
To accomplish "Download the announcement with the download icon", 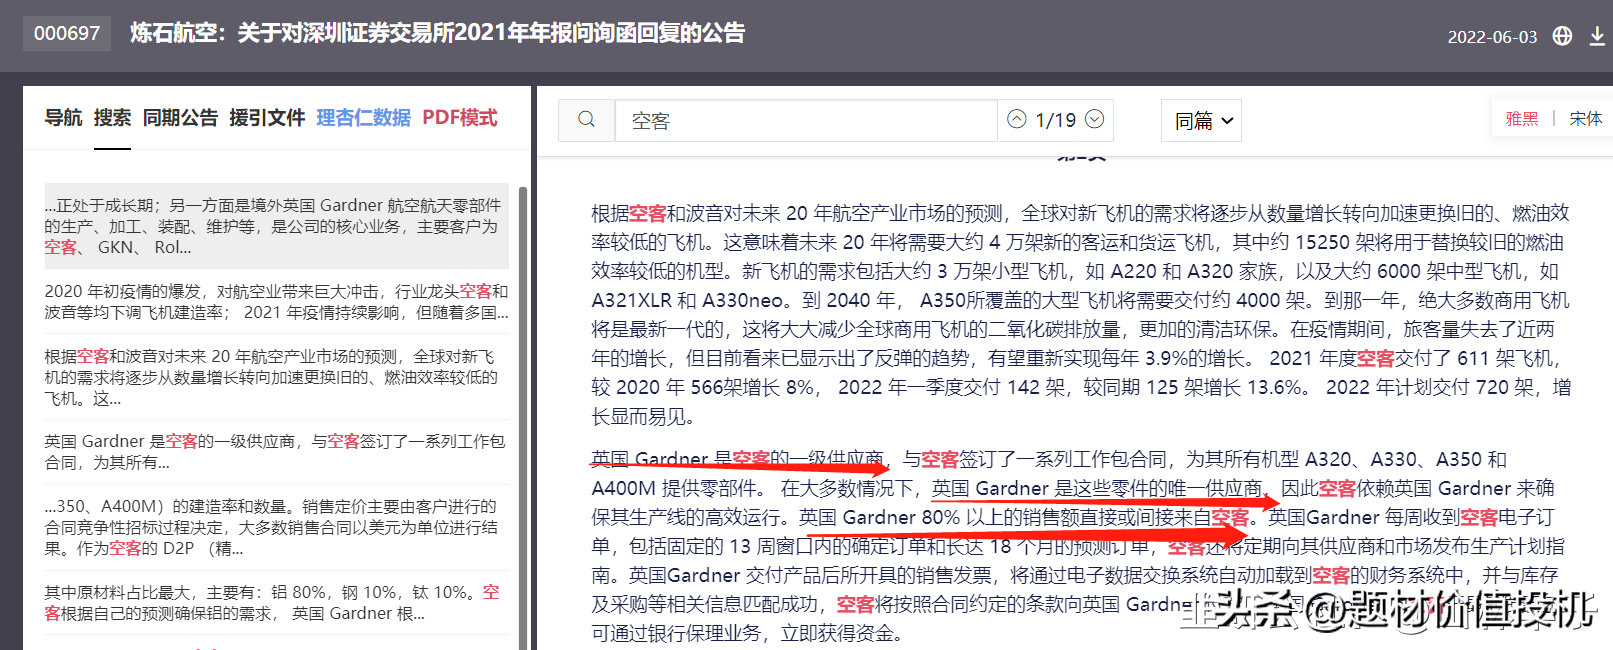I will click(x=1597, y=36).
